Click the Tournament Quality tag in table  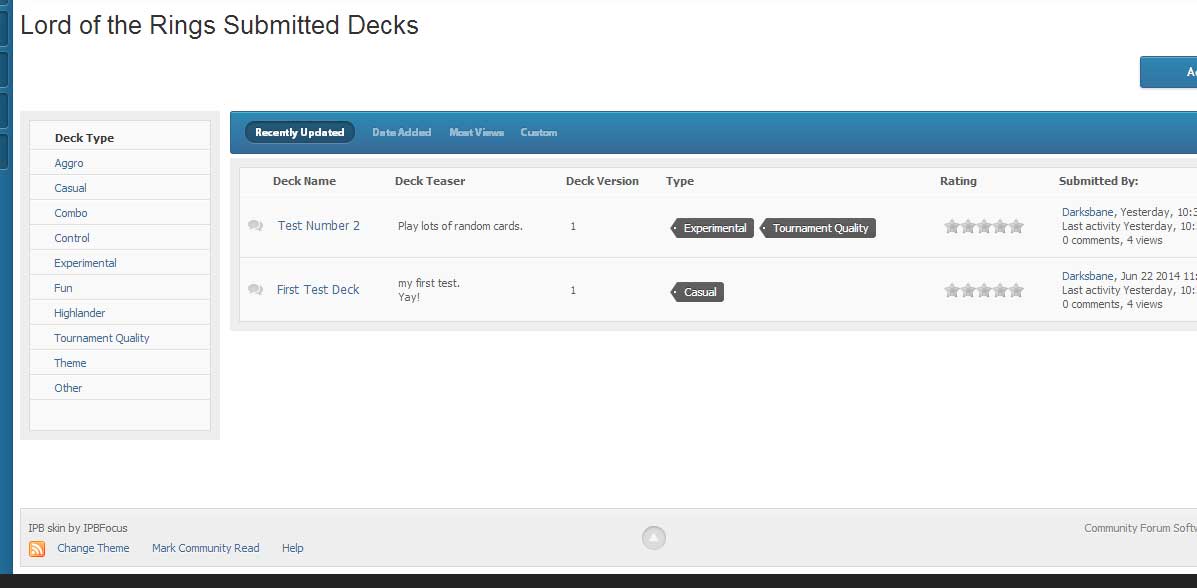tap(818, 228)
